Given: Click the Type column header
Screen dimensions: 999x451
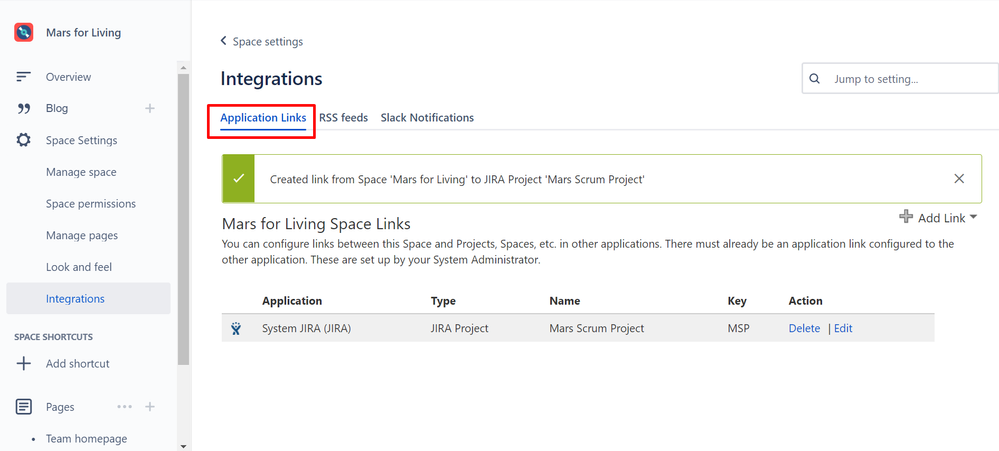Looking at the screenshot, I should 443,301.
